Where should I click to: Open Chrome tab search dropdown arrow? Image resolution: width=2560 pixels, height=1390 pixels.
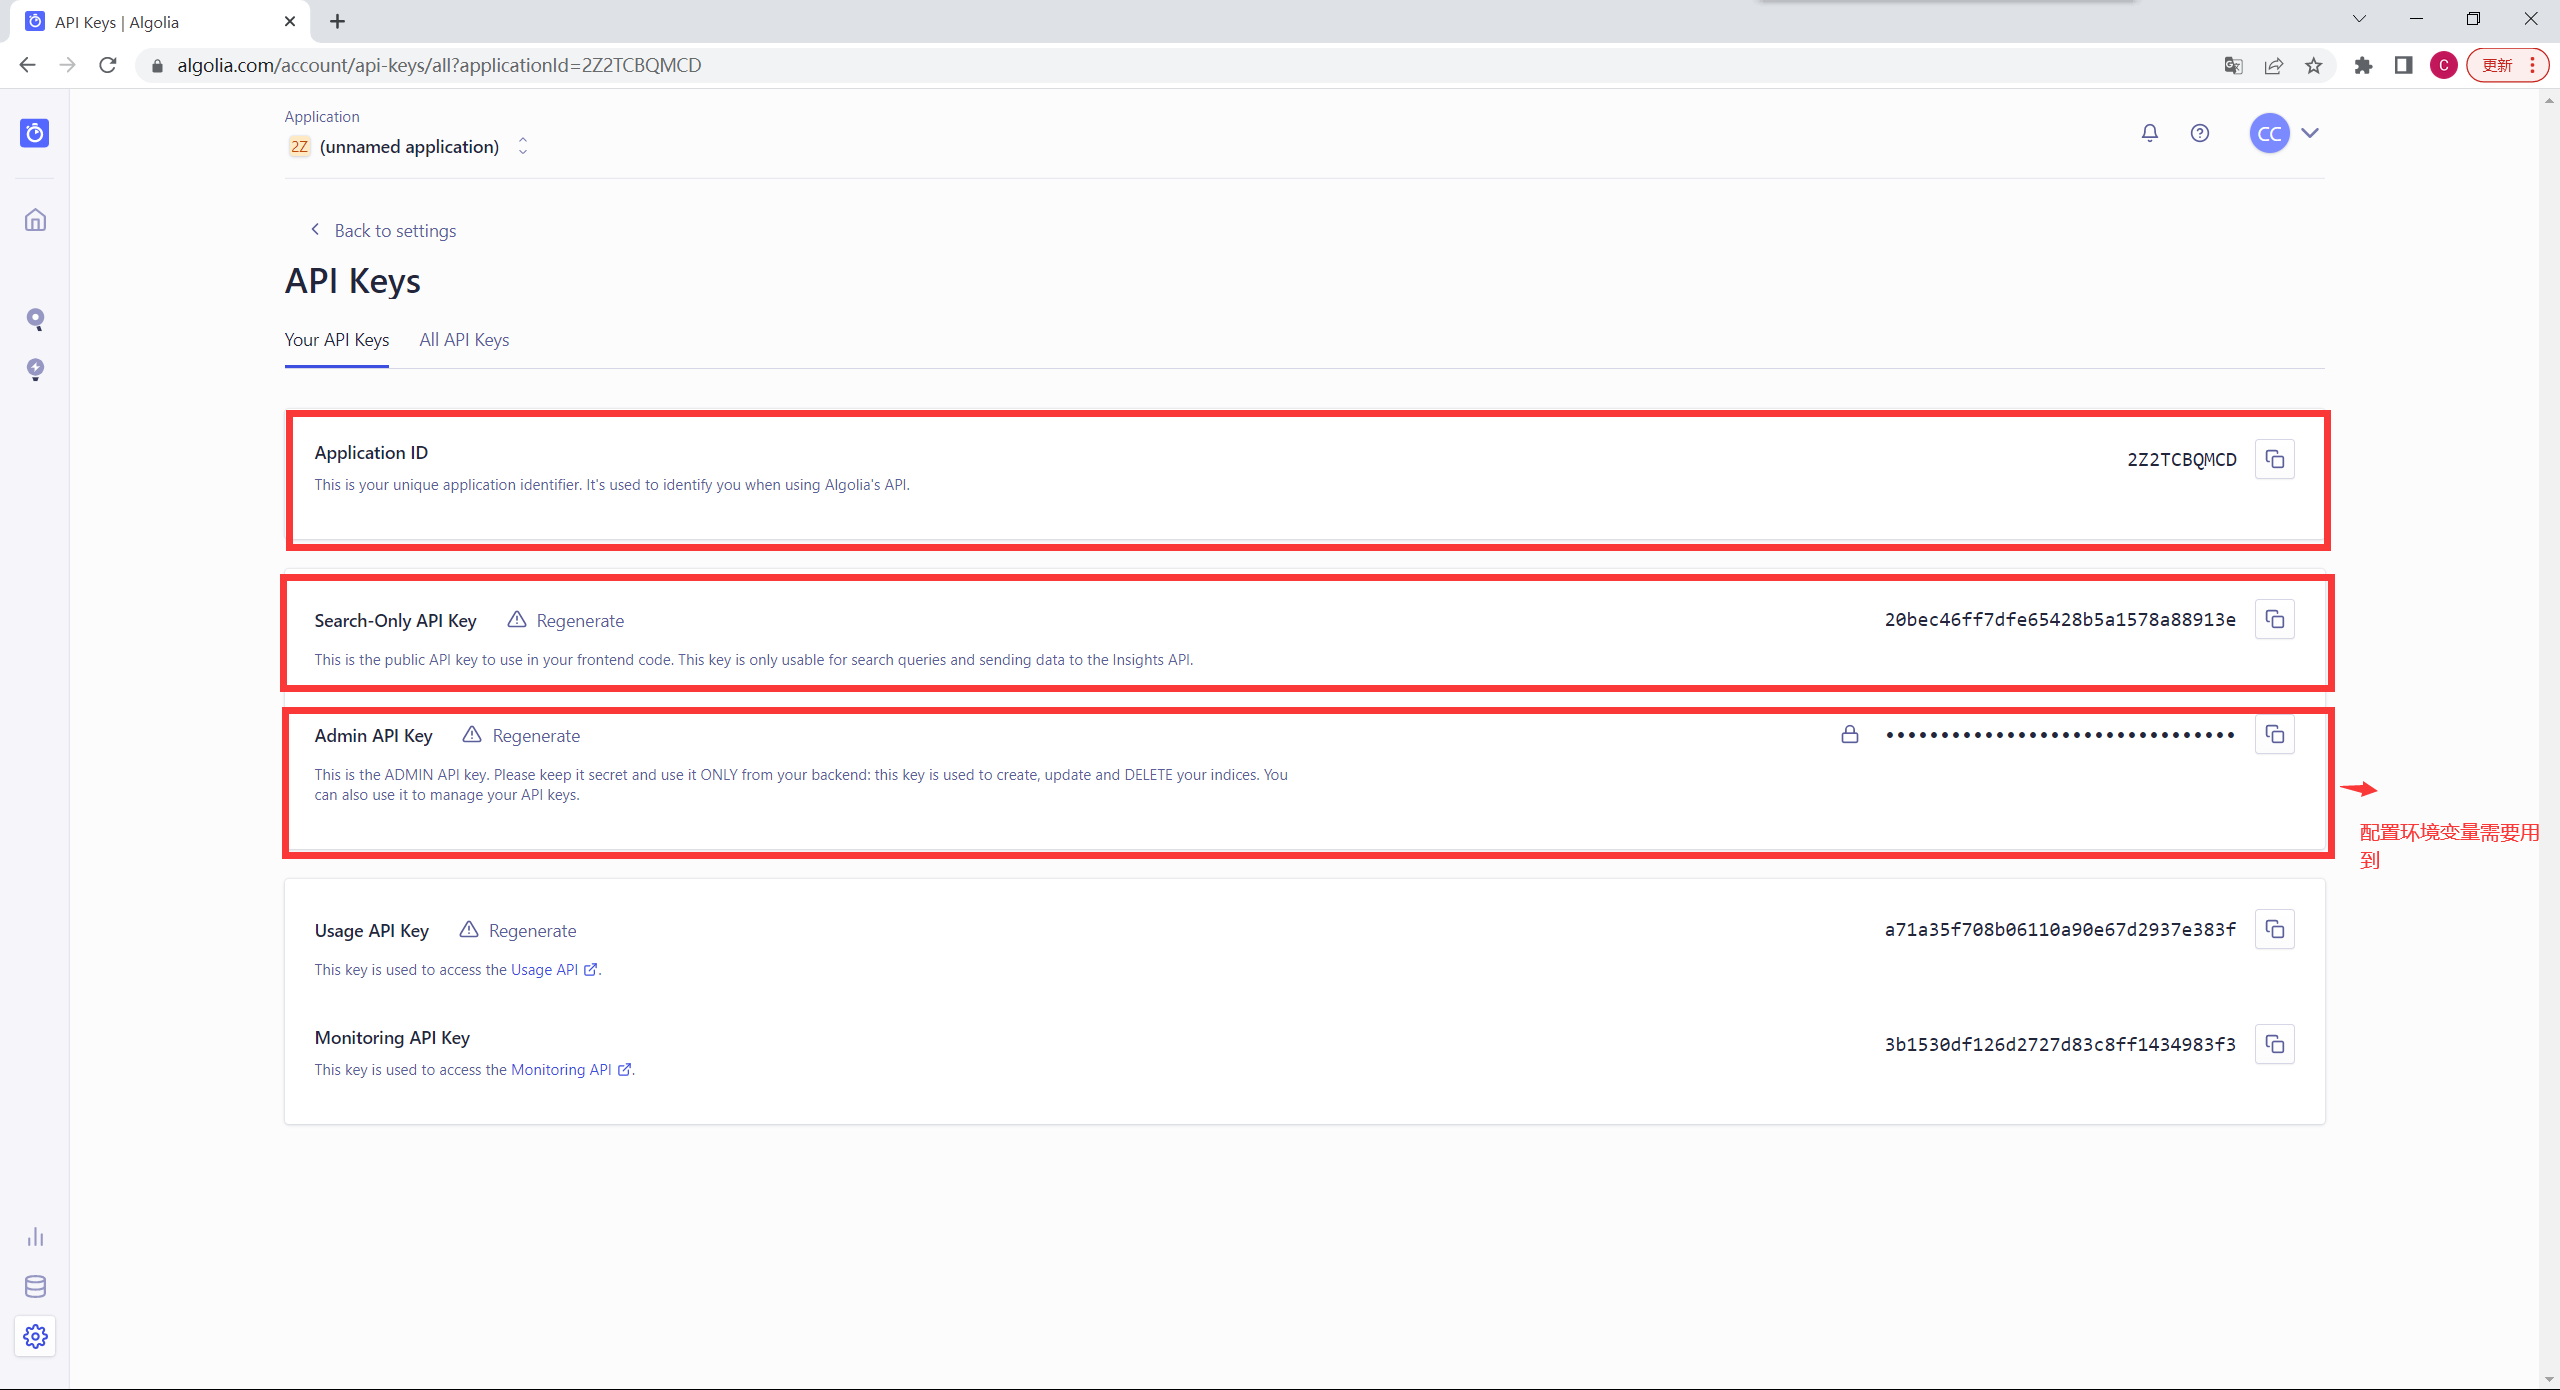tap(2359, 19)
